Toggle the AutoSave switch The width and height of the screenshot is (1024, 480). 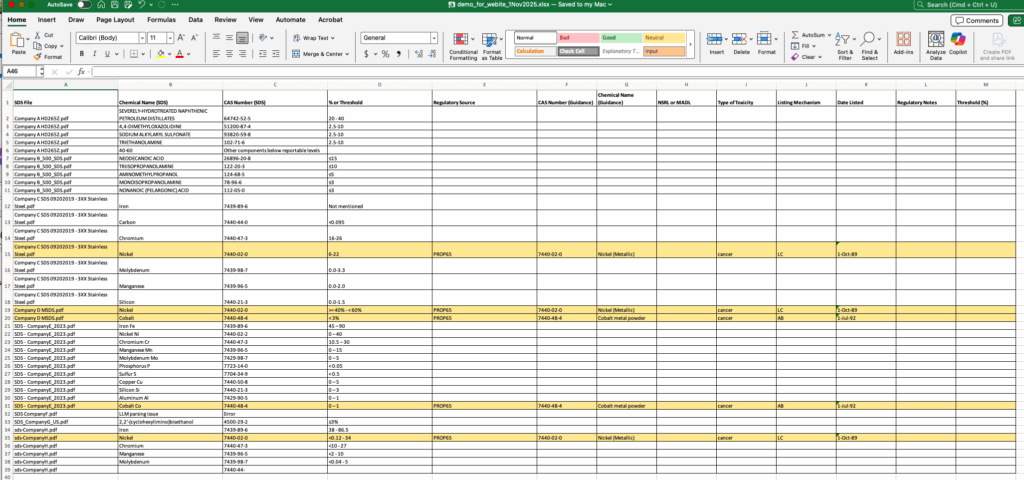click(84, 5)
